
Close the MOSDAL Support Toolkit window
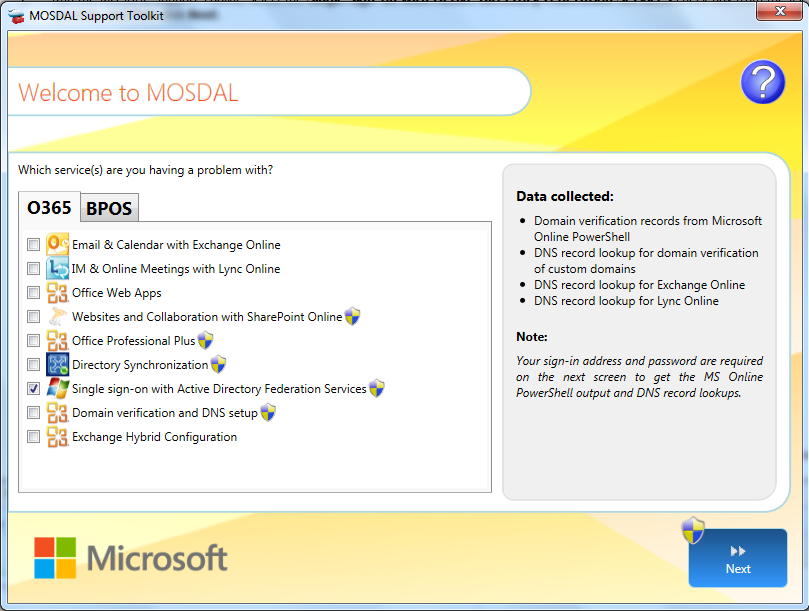click(780, 10)
